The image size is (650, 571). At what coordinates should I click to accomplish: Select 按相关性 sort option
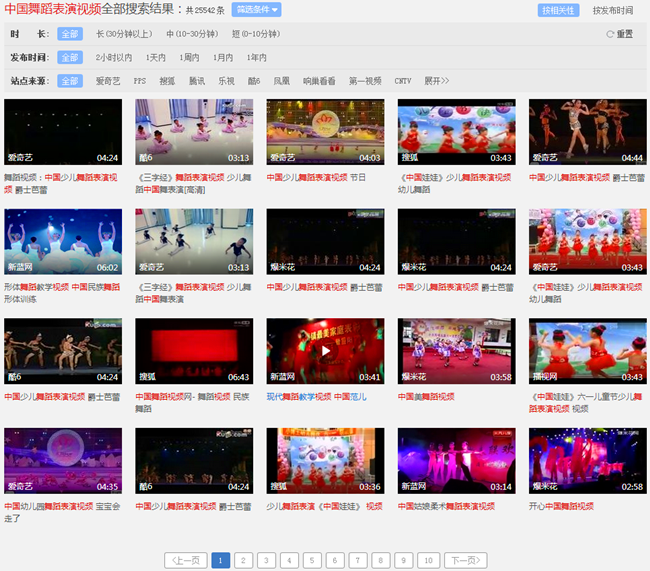557,10
